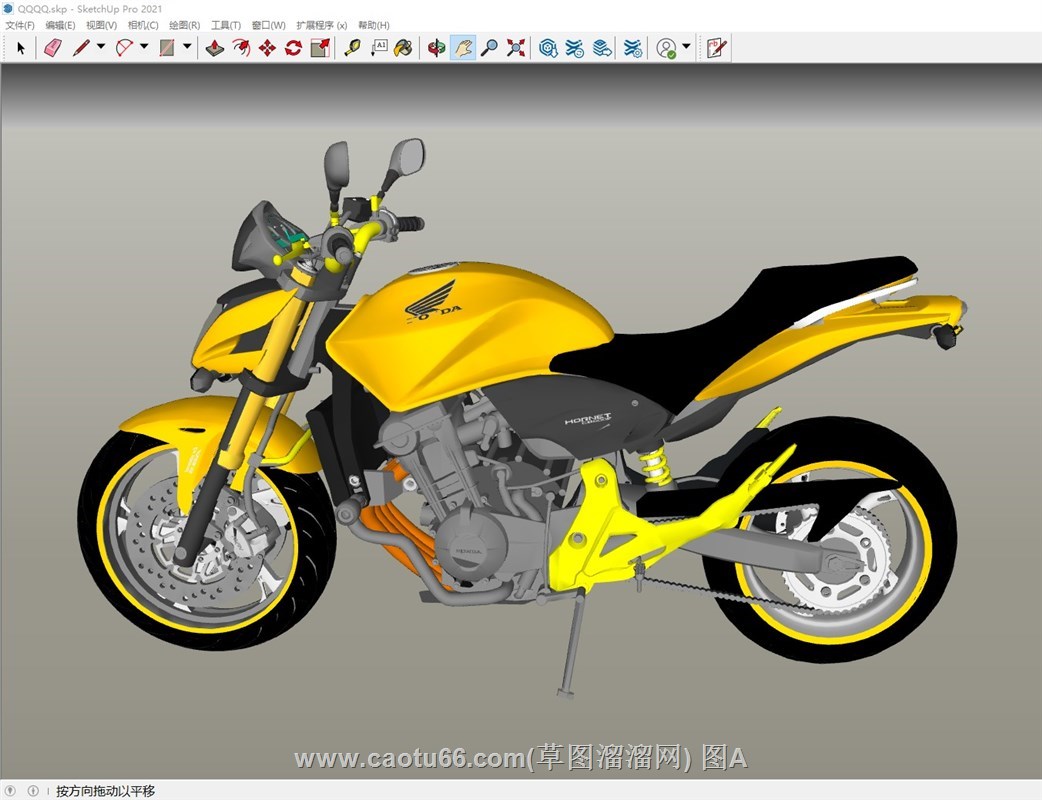Open the 扩展程序 extensions menu
Screen dimensions: 1042x800
322,25
